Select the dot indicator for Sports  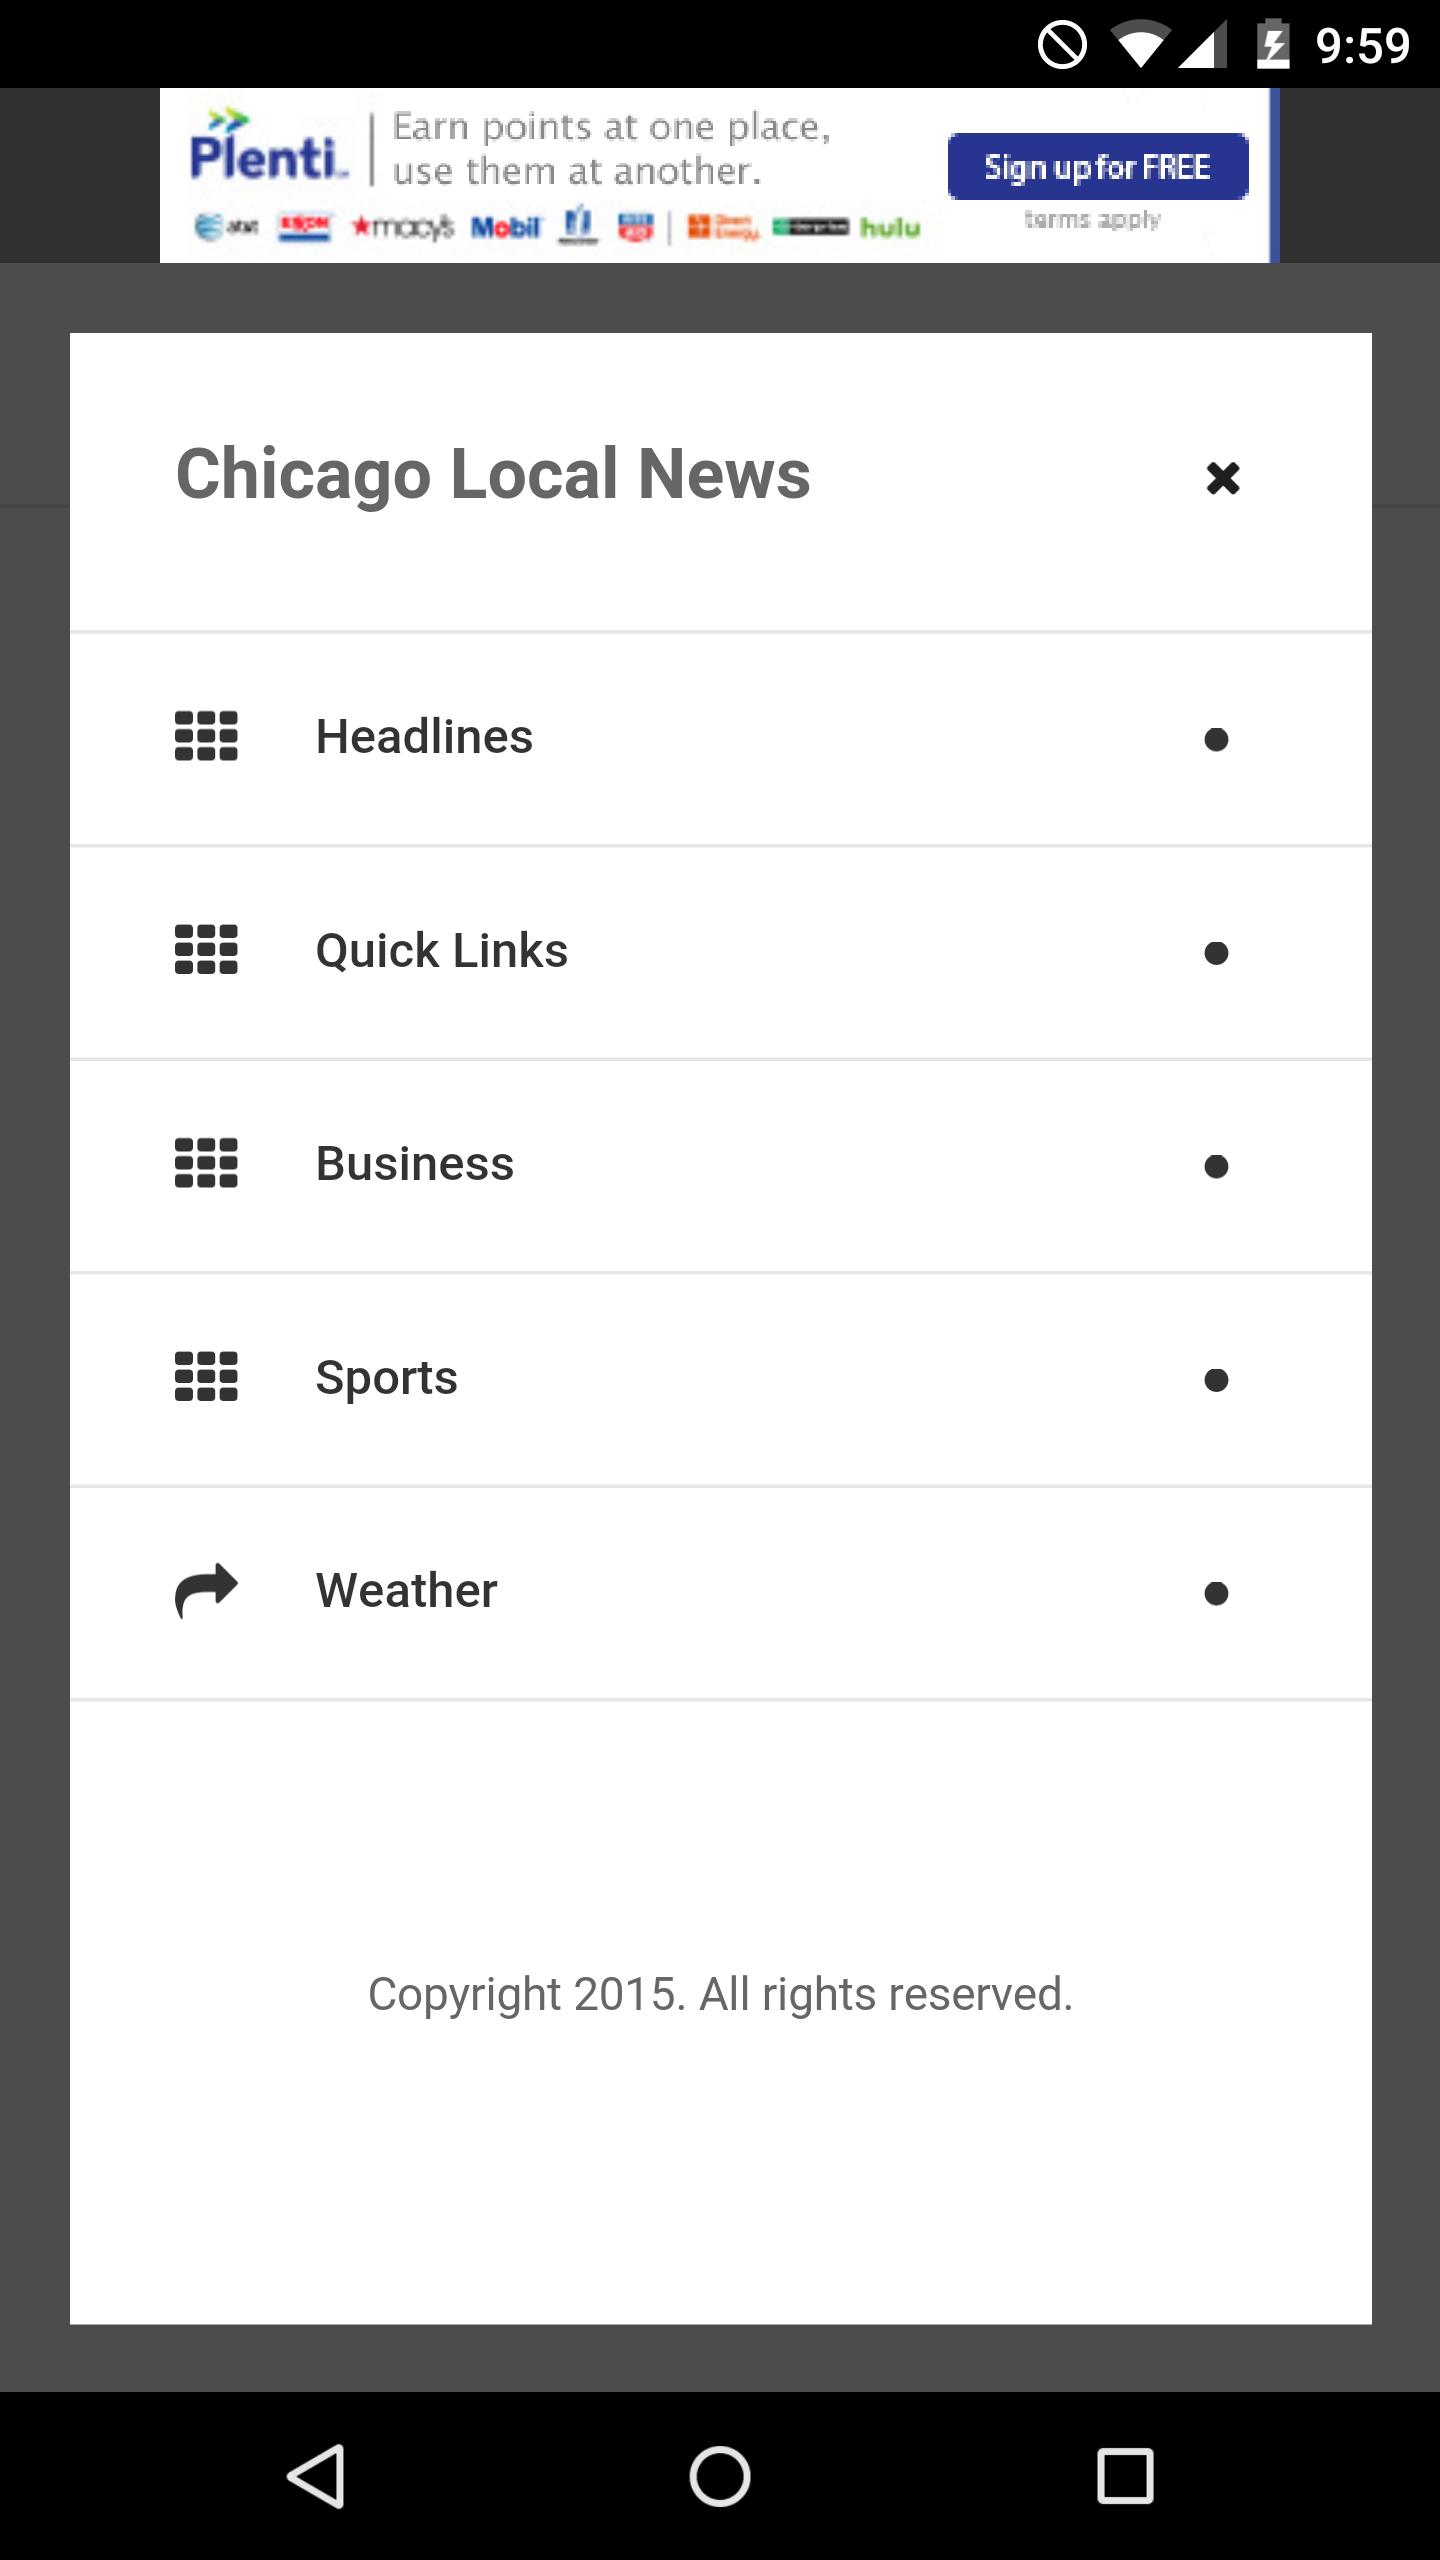click(1216, 1380)
